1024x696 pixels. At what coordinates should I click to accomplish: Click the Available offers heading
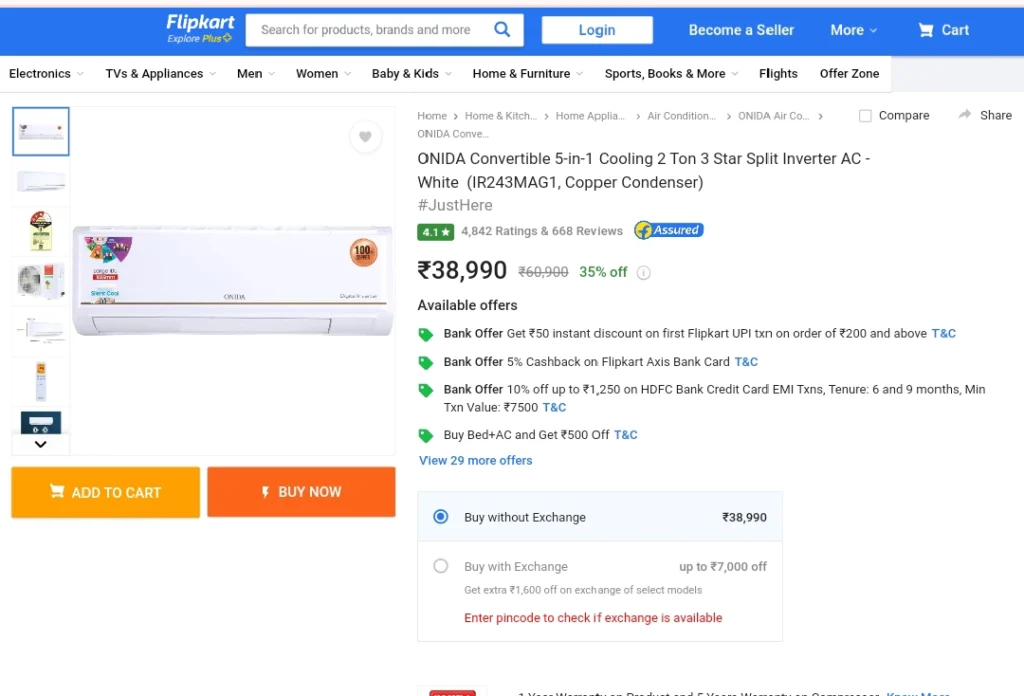tap(467, 306)
